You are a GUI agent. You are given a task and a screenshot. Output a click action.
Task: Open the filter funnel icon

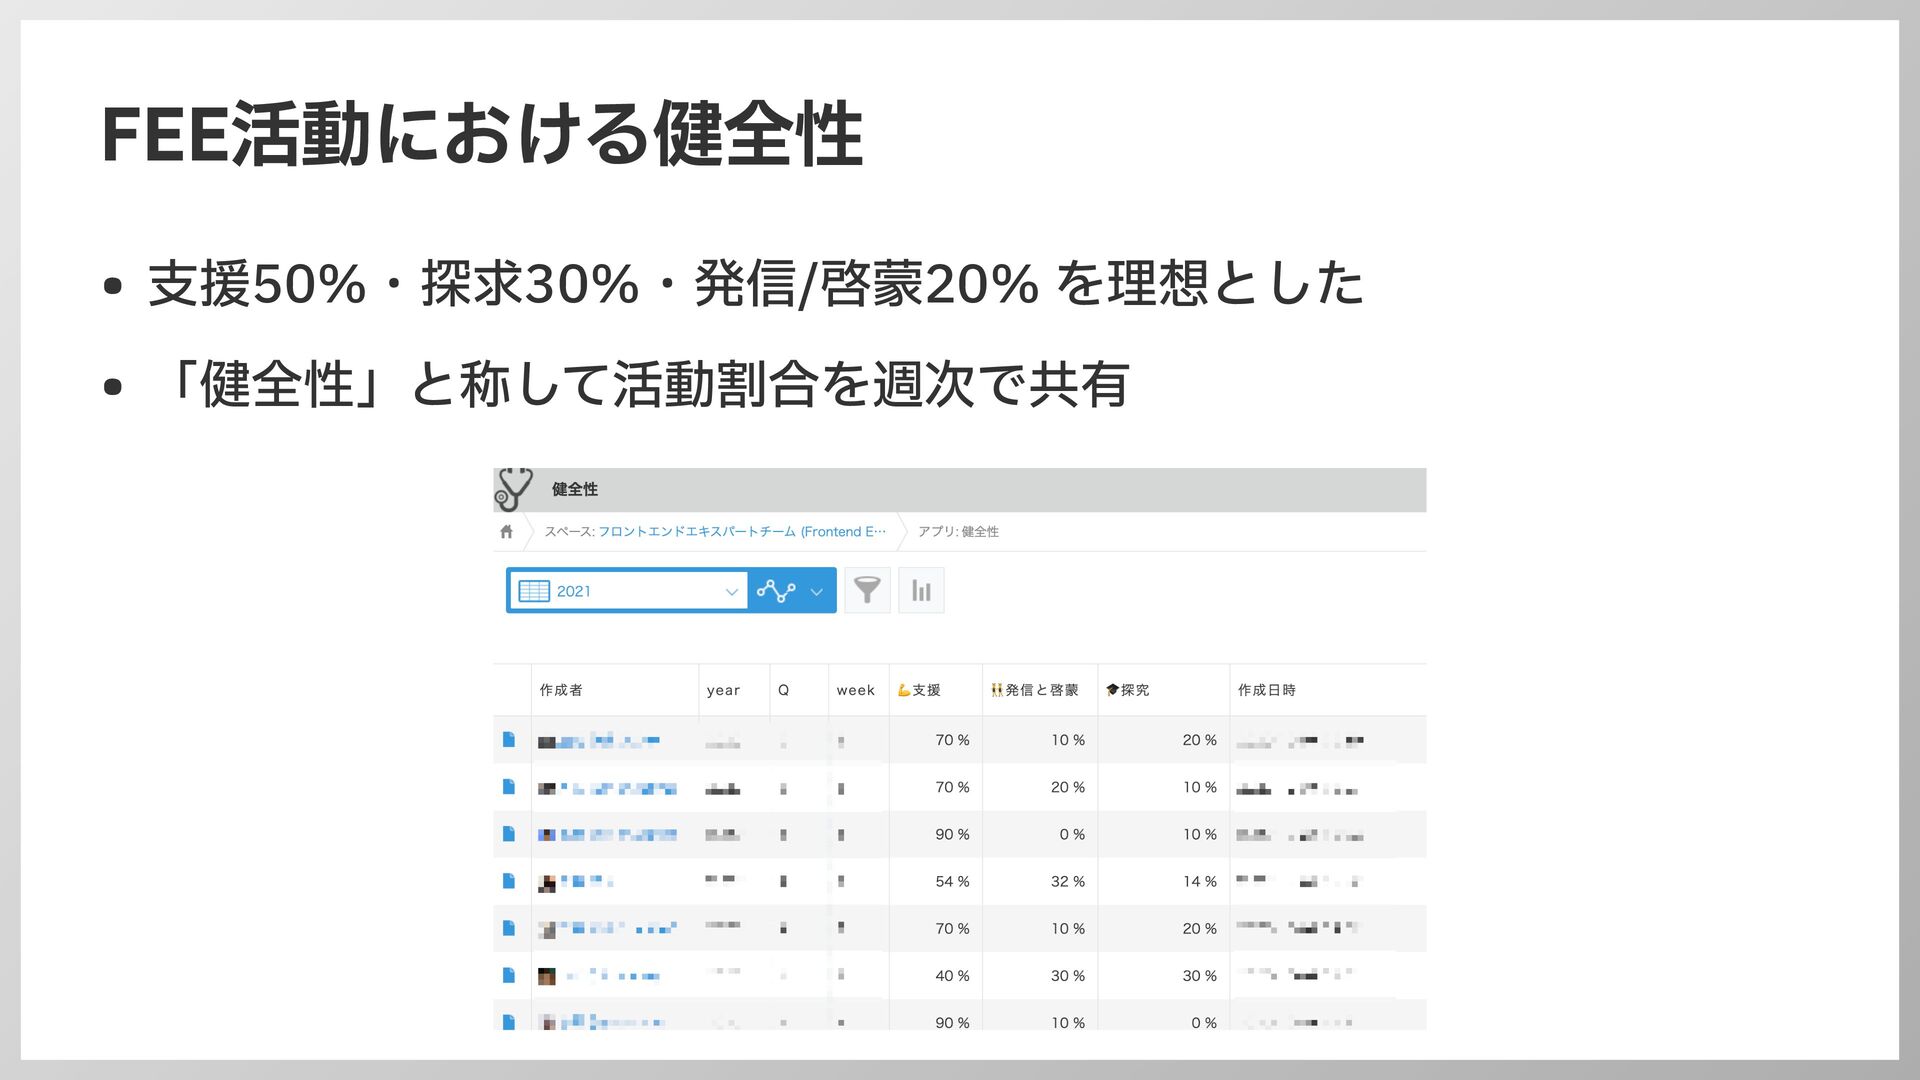pyautogui.click(x=867, y=590)
